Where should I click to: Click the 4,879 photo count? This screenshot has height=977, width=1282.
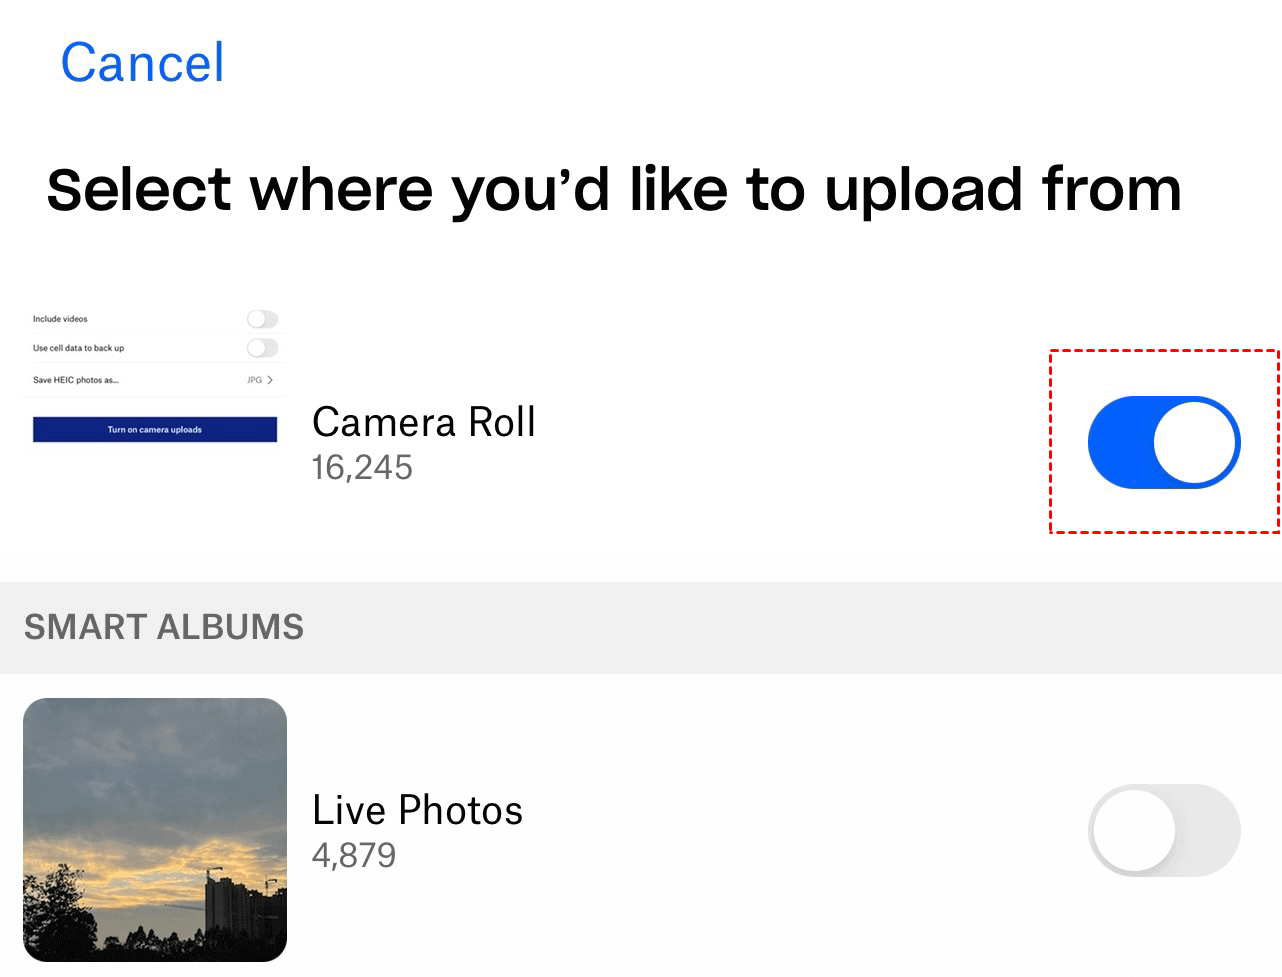click(354, 856)
